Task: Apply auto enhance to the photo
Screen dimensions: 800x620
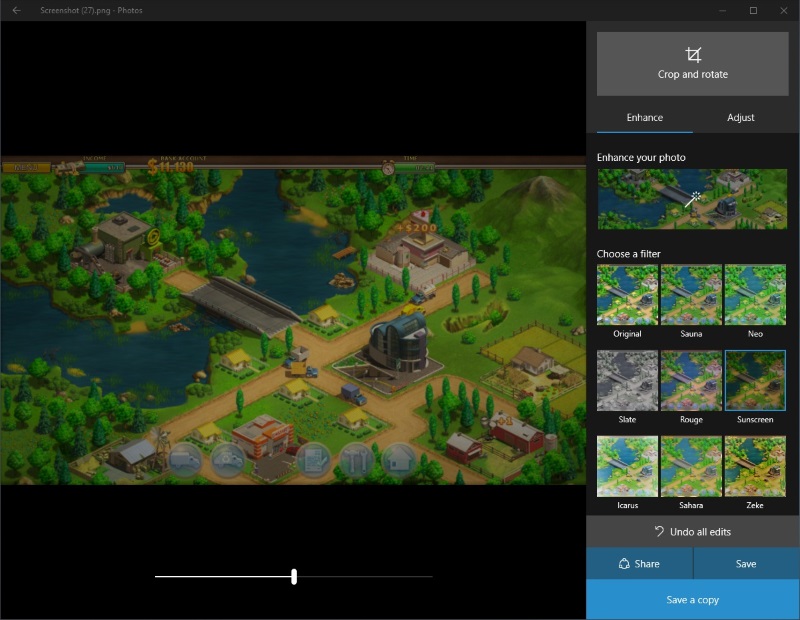Action: coord(692,199)
